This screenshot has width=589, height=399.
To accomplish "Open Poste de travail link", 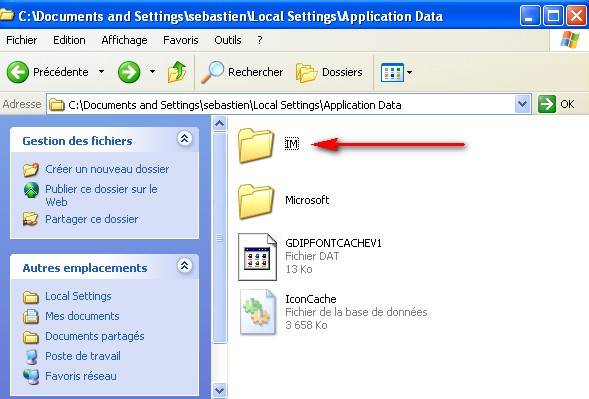I will pyautogui.click(x=83, y=356).
